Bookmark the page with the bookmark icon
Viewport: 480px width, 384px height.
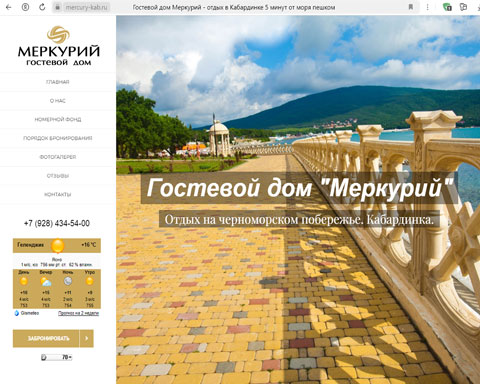411,7
